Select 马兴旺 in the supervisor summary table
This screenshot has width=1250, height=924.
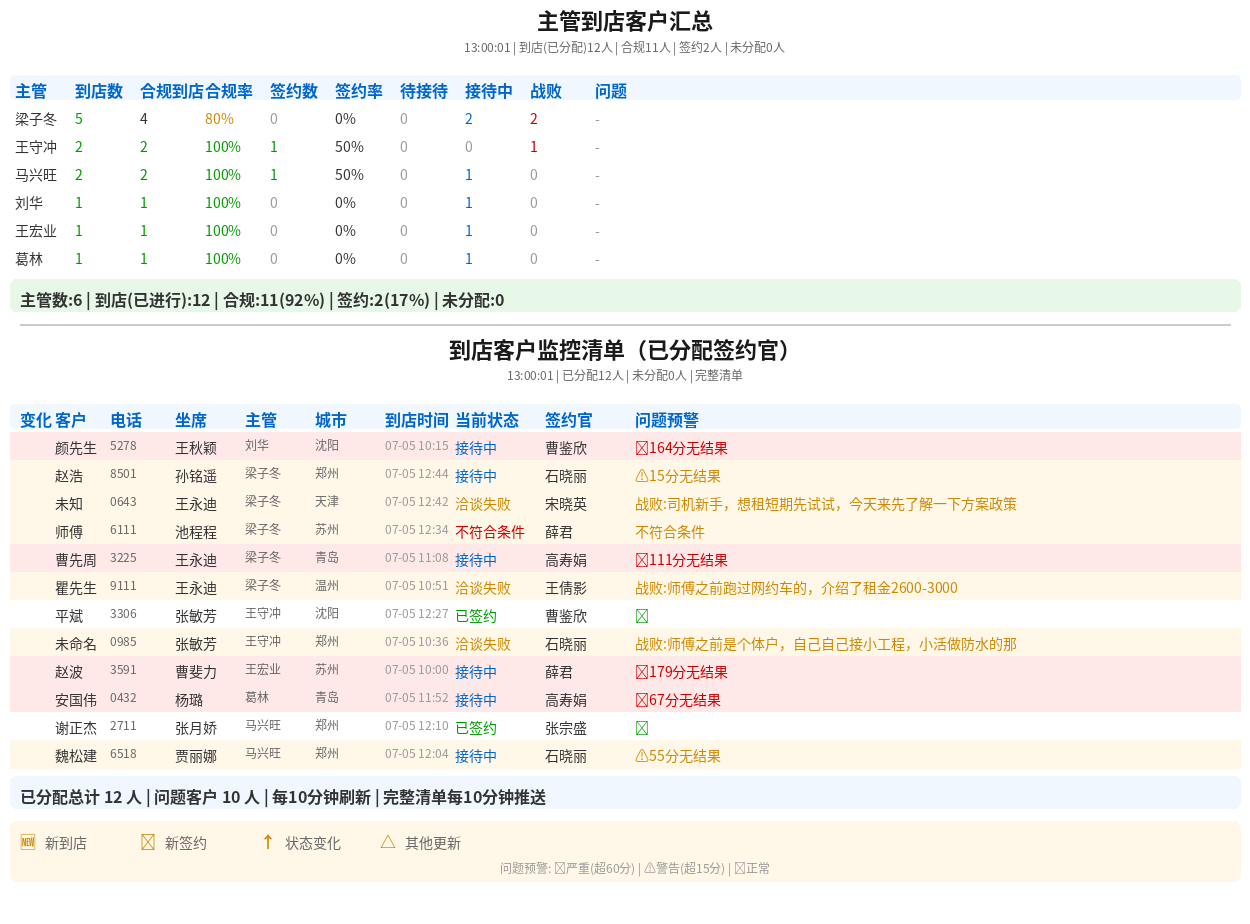coord(36,175)
